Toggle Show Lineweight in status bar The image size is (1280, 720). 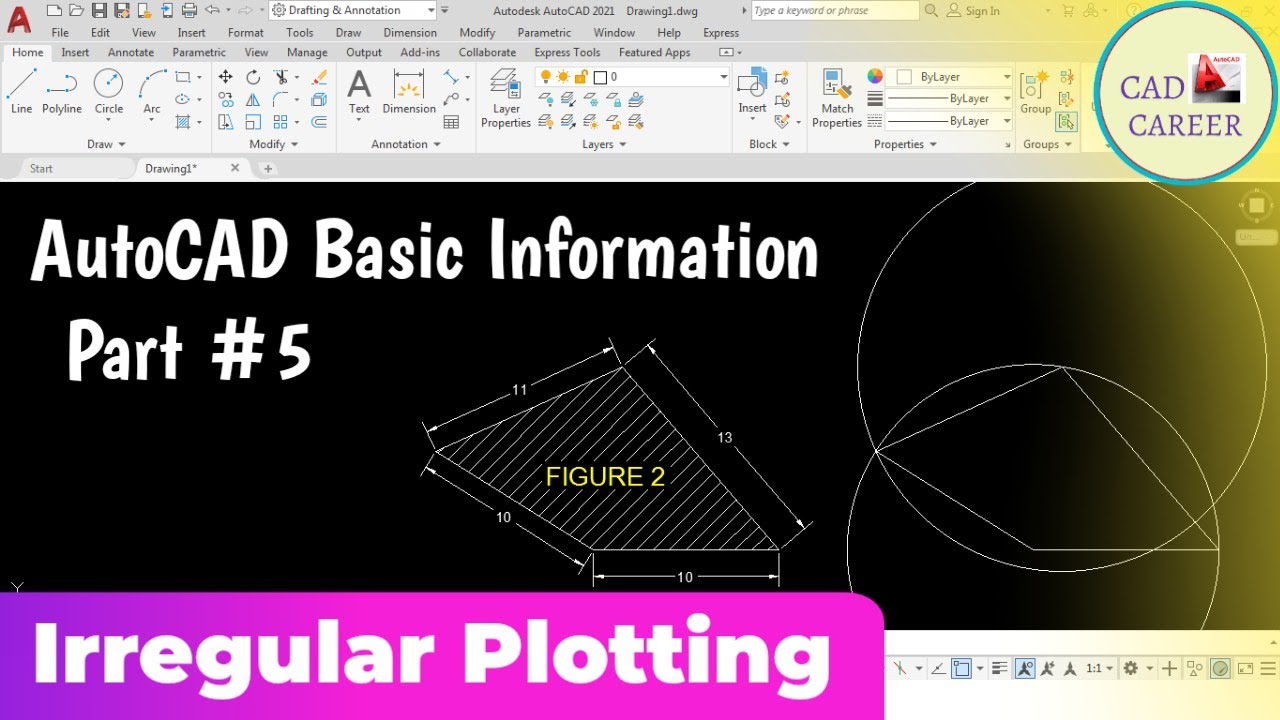point(999,668)
